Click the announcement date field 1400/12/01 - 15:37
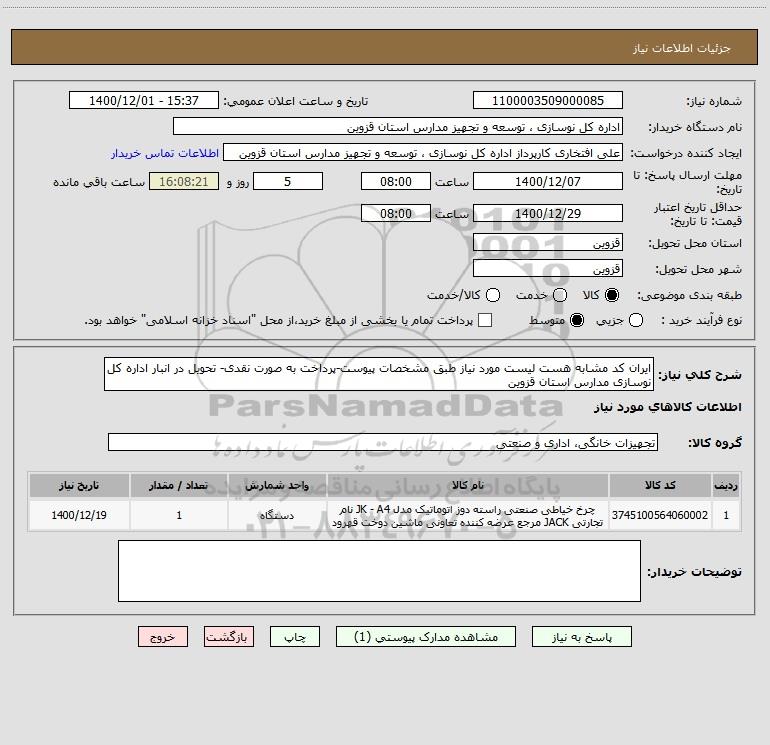770x745 pixels. click(x=144, y=100)
